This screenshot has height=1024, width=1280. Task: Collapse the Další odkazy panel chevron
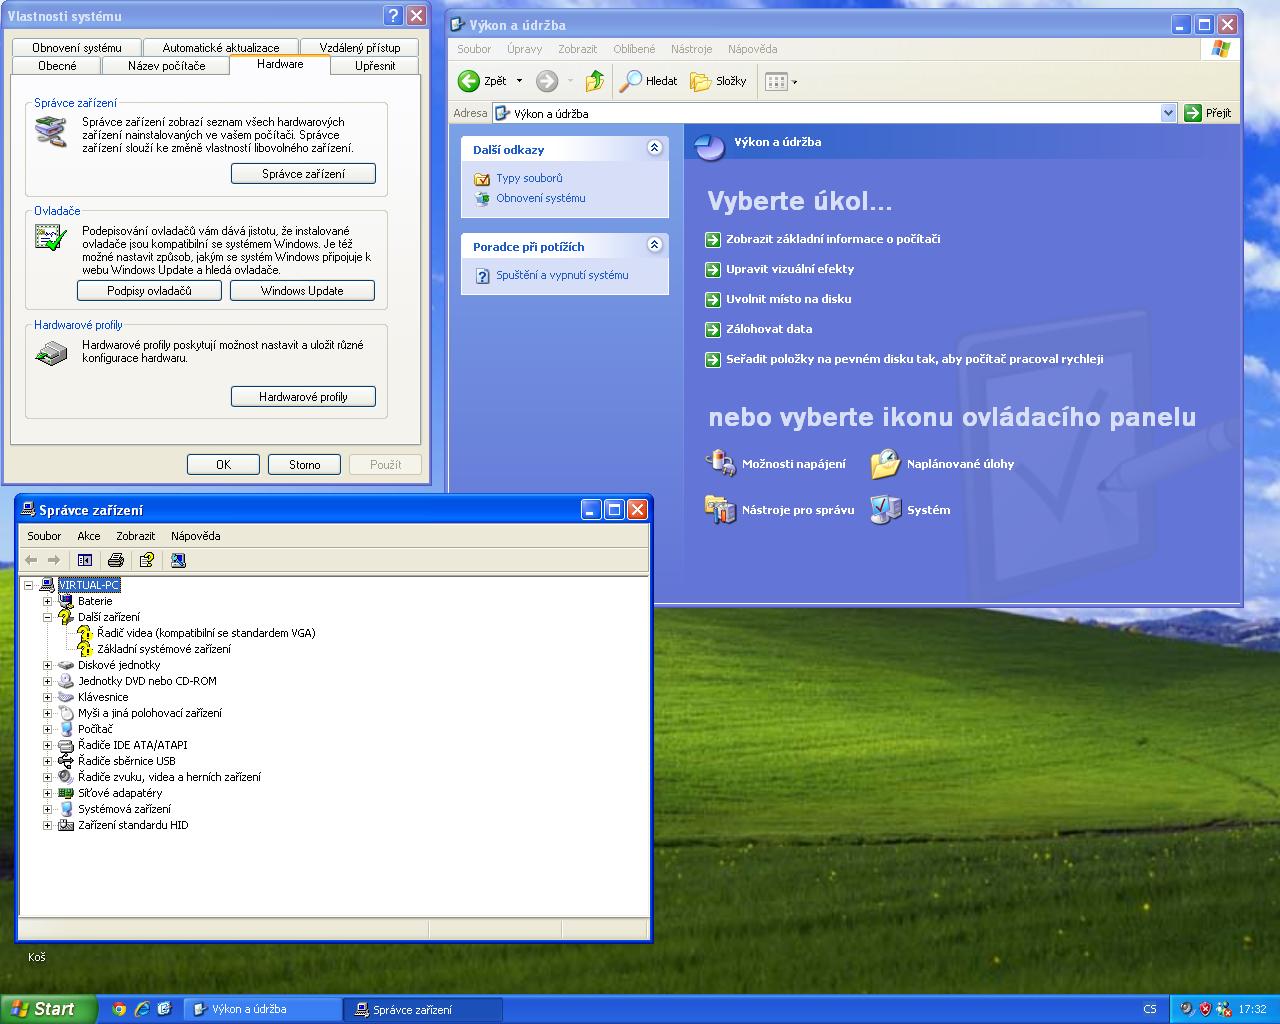(x=654, y=148)
